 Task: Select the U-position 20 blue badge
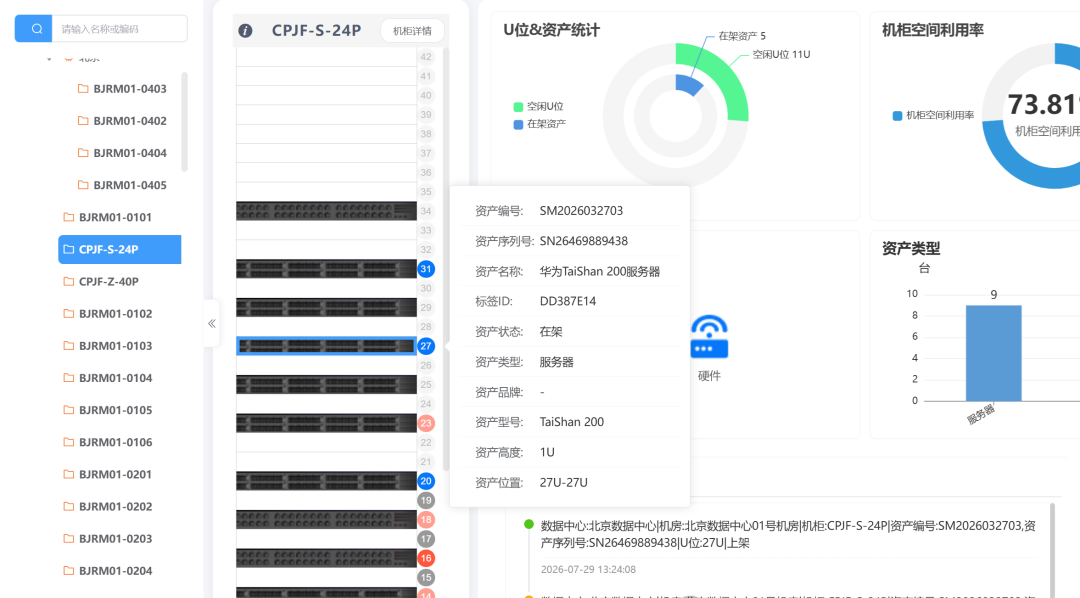[426, 482]
